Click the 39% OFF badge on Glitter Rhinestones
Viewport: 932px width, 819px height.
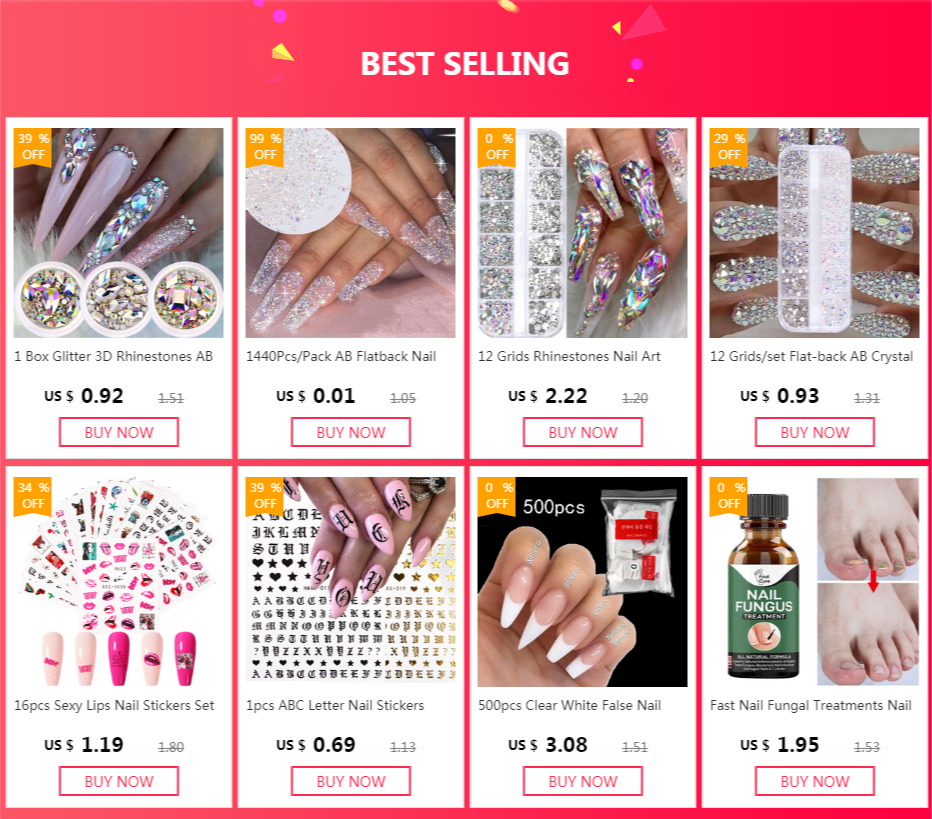click(x=33, y=147)
